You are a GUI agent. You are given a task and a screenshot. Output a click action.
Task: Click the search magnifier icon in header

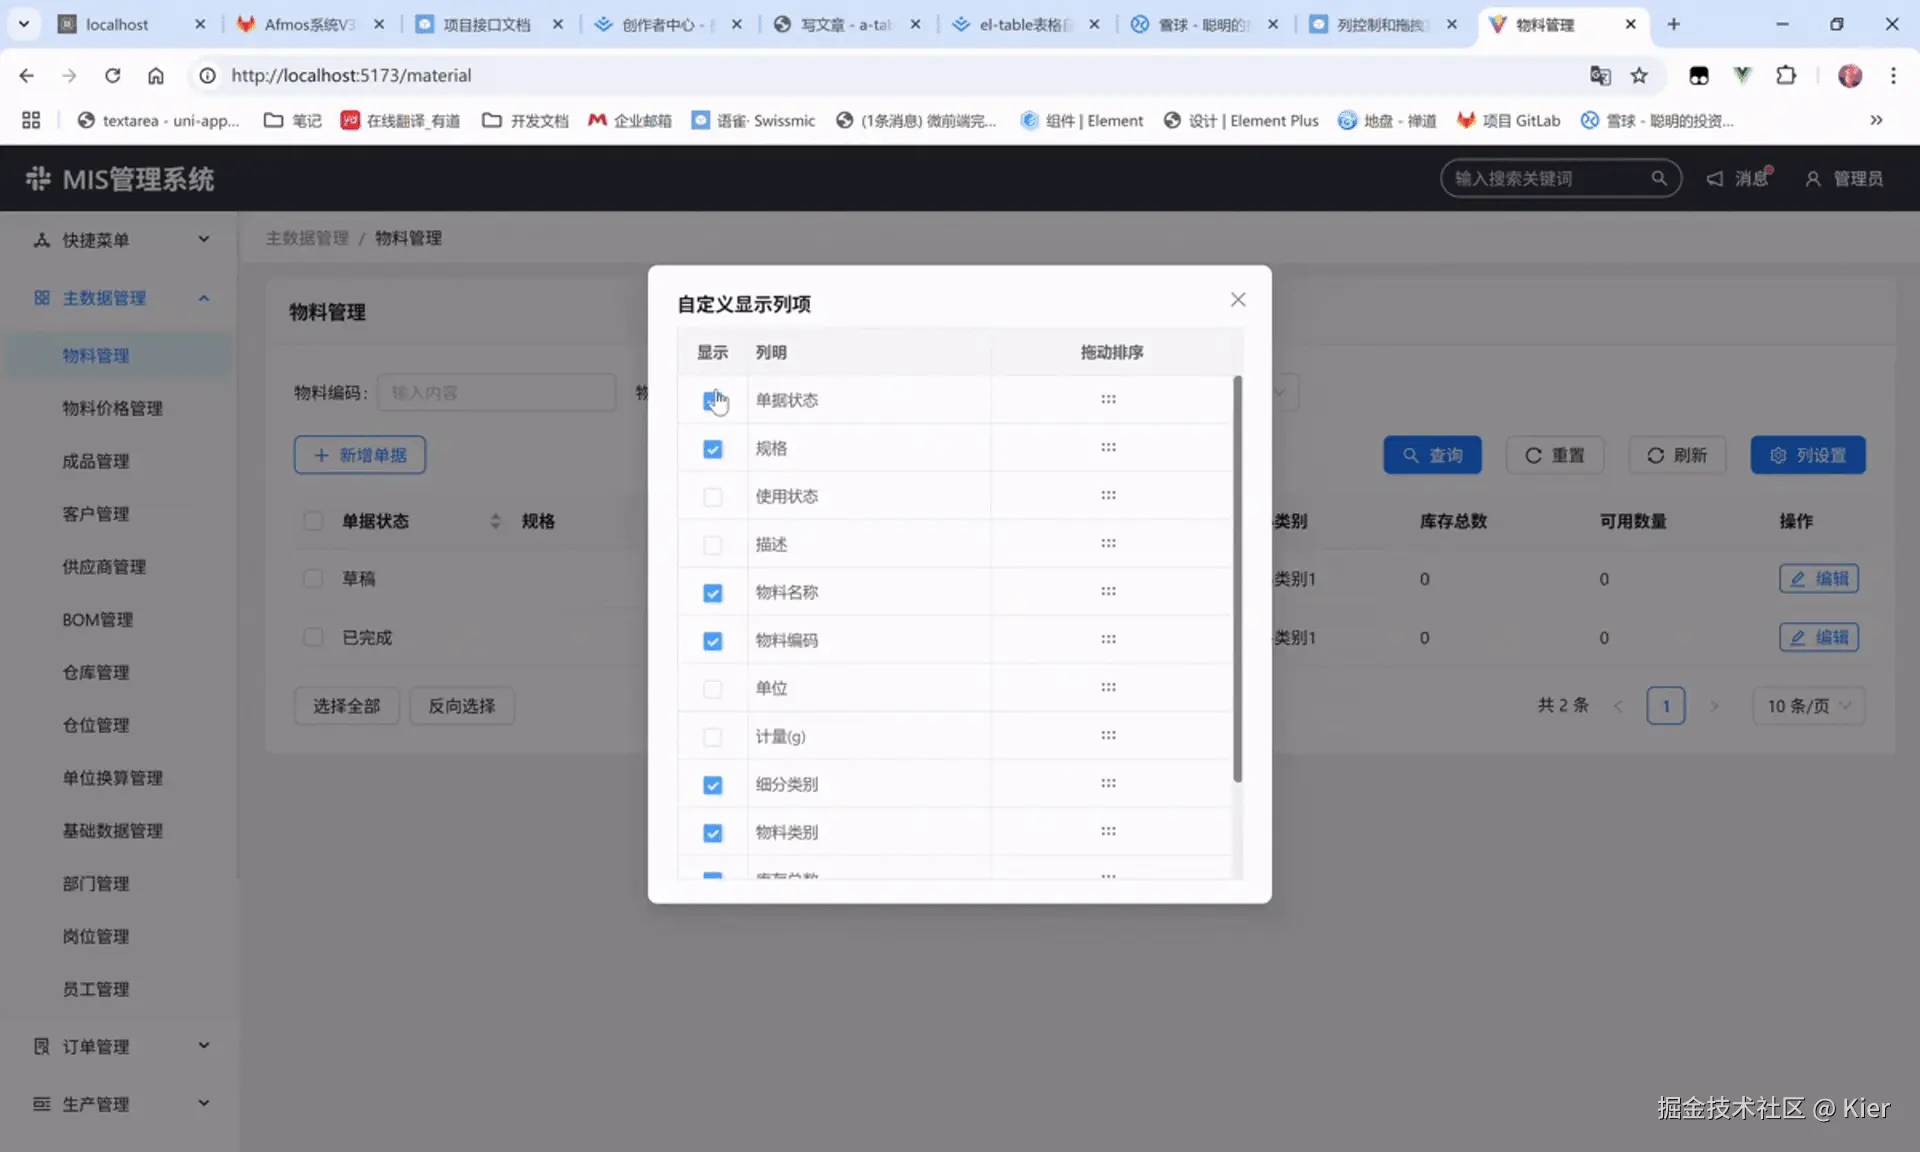[x=1659, y=178]
